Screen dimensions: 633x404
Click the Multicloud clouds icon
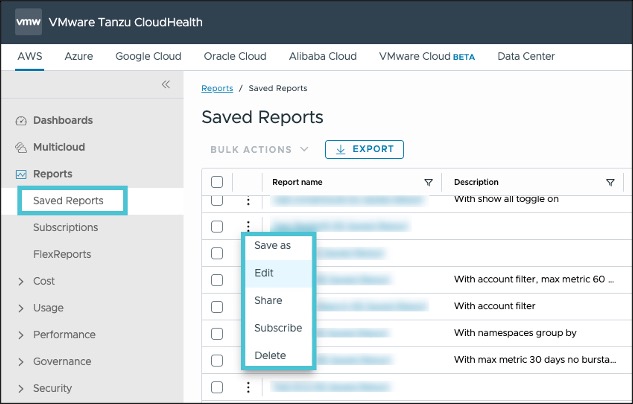[21, 147]
